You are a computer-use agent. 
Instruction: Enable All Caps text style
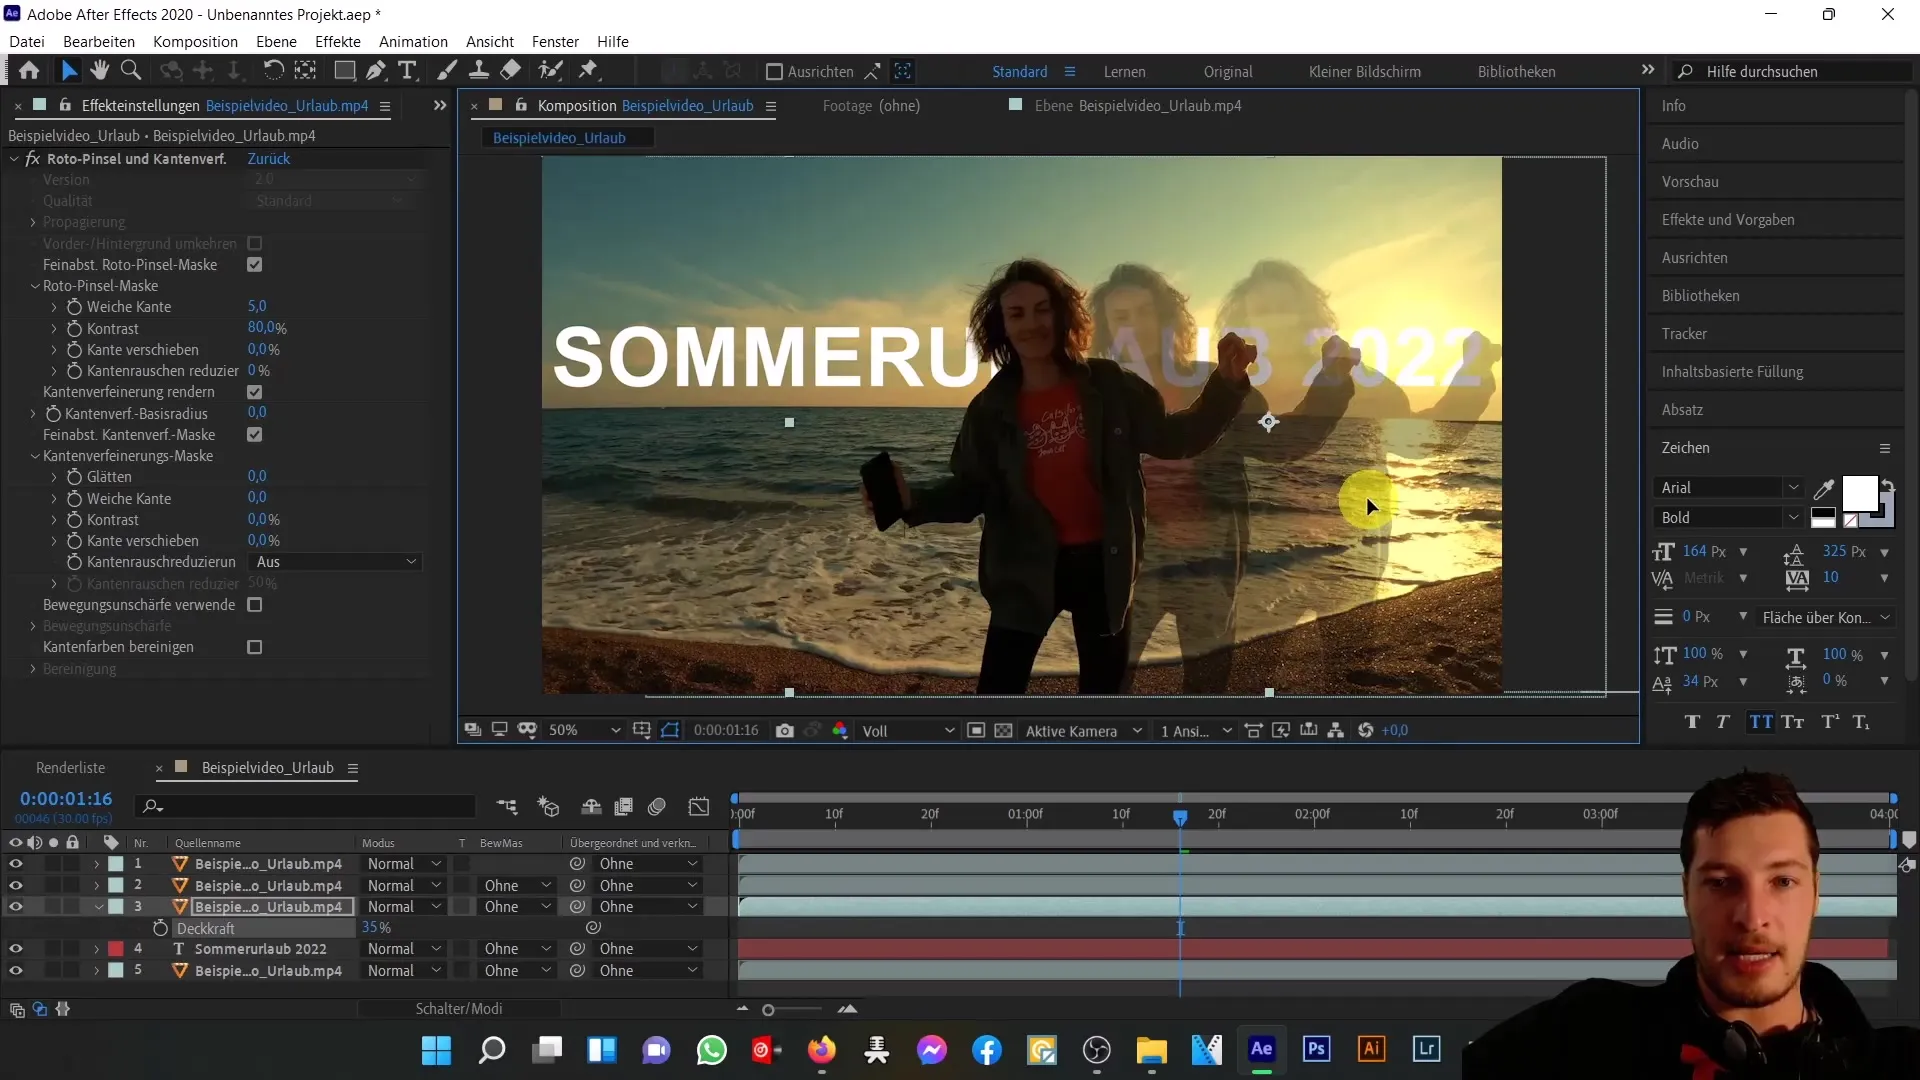coord(1761,722)
